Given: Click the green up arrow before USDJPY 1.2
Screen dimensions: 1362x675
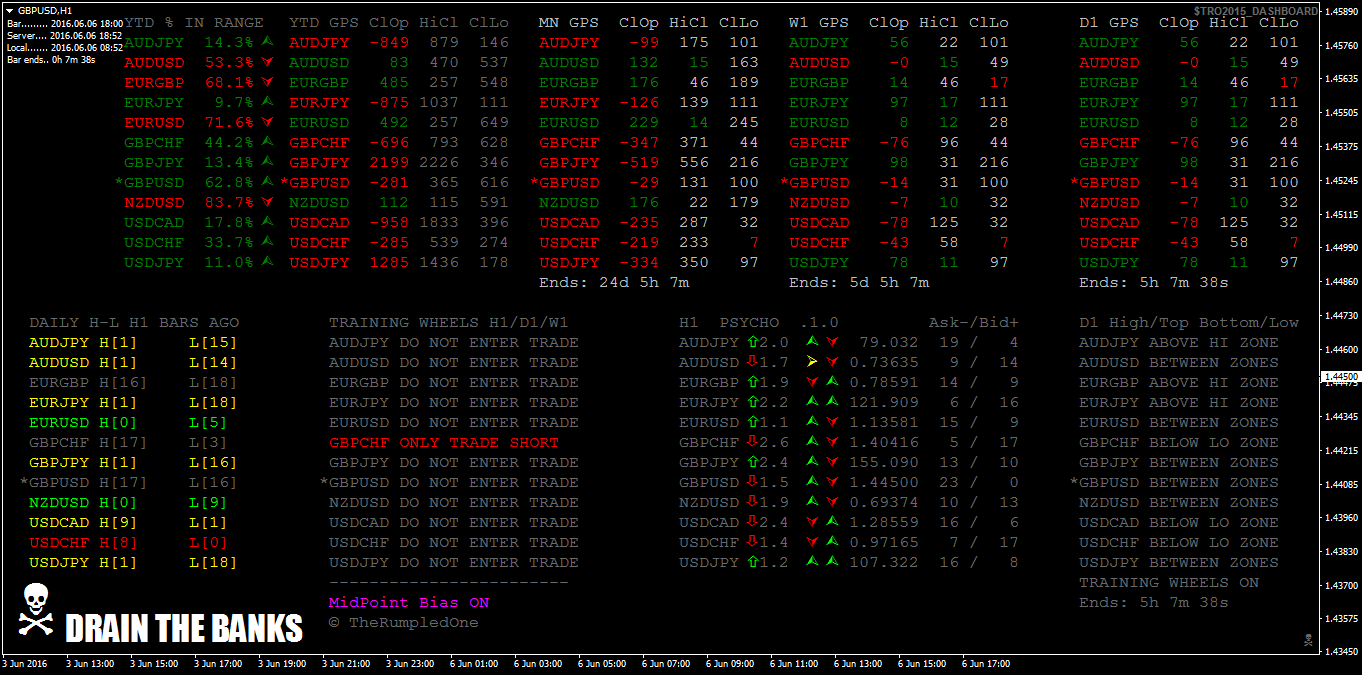Looking at the screenshot, I should pyautogui.click(x=752, y=562).
